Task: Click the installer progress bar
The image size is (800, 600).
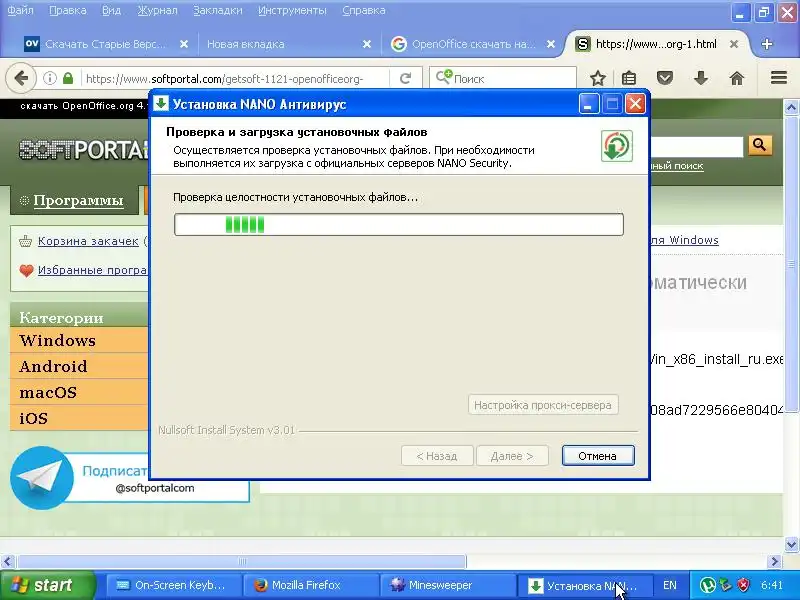Action: [398, 224]
